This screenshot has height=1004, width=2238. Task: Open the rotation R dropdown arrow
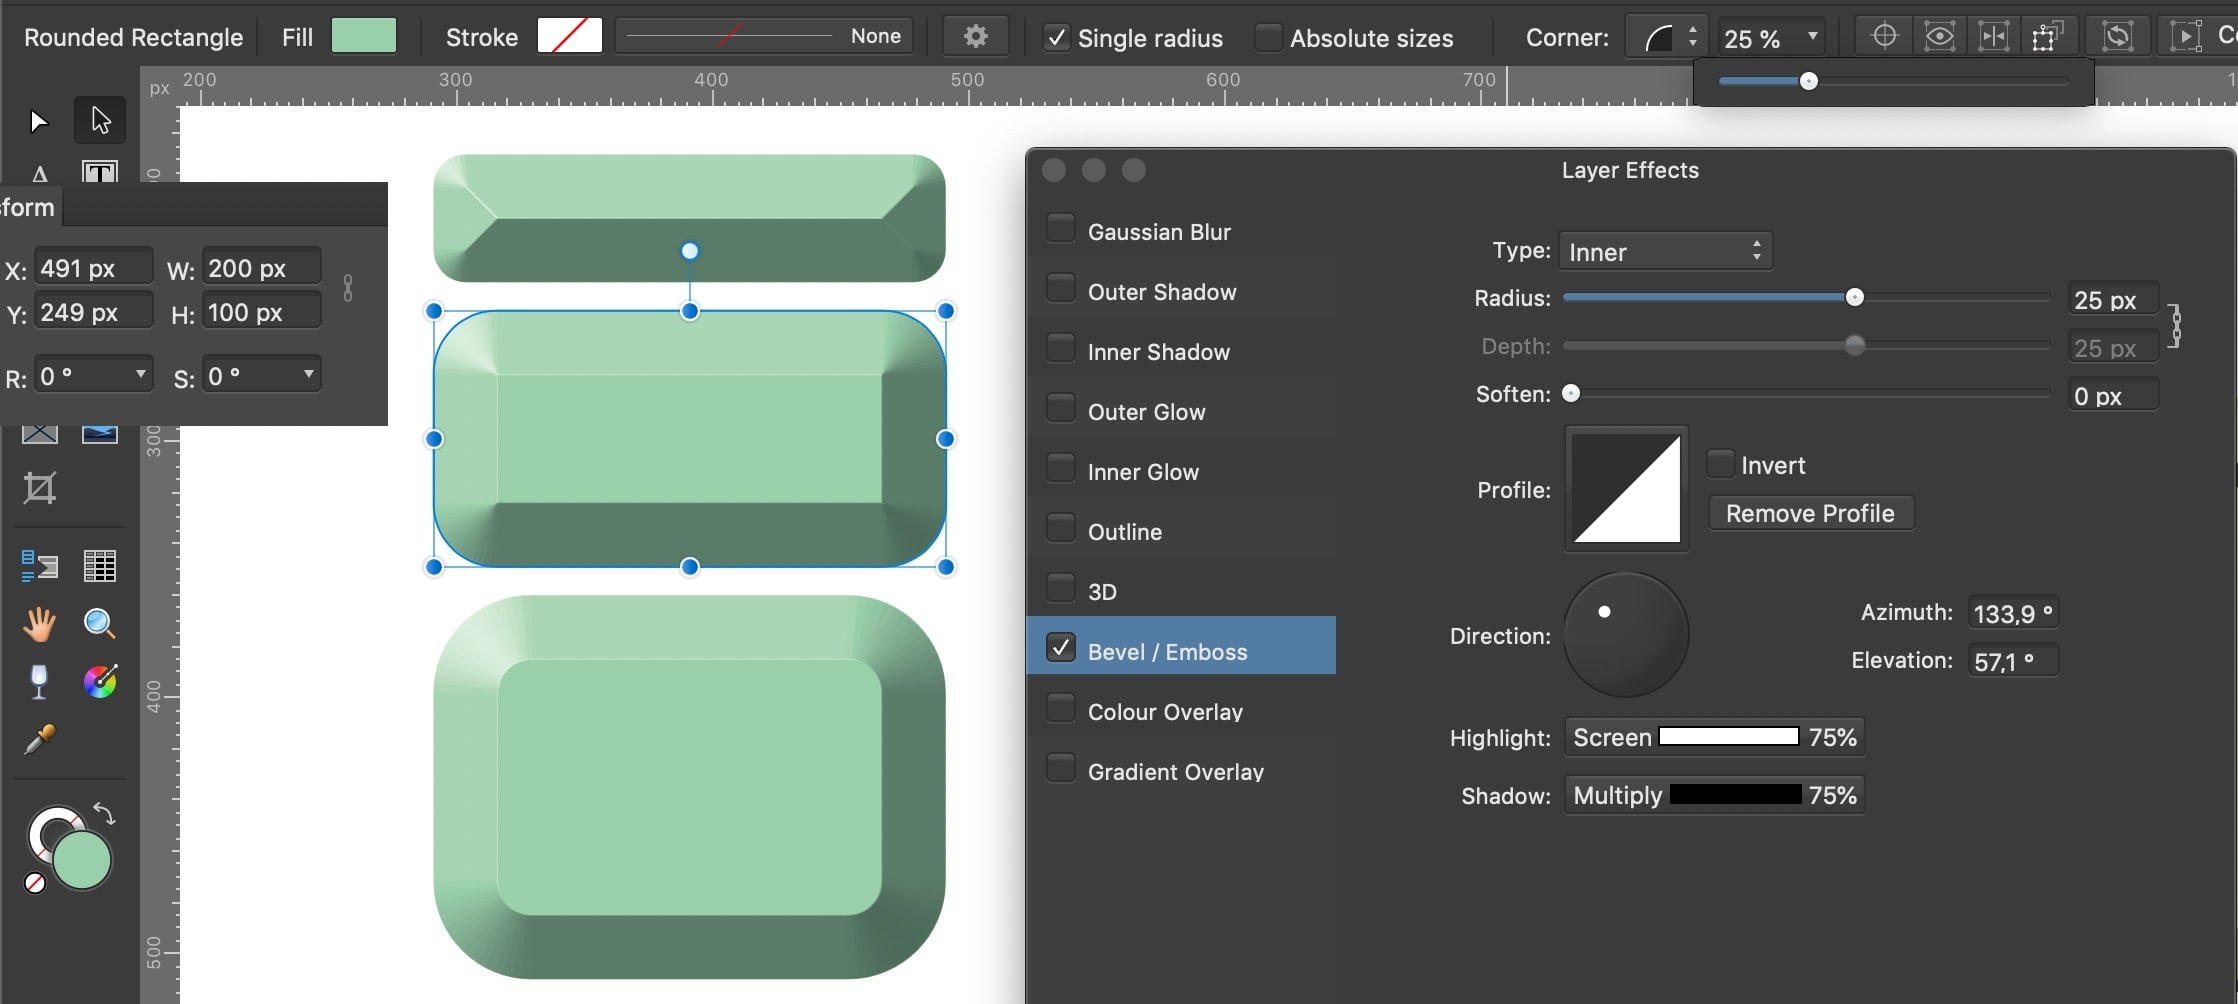point(141,374)
